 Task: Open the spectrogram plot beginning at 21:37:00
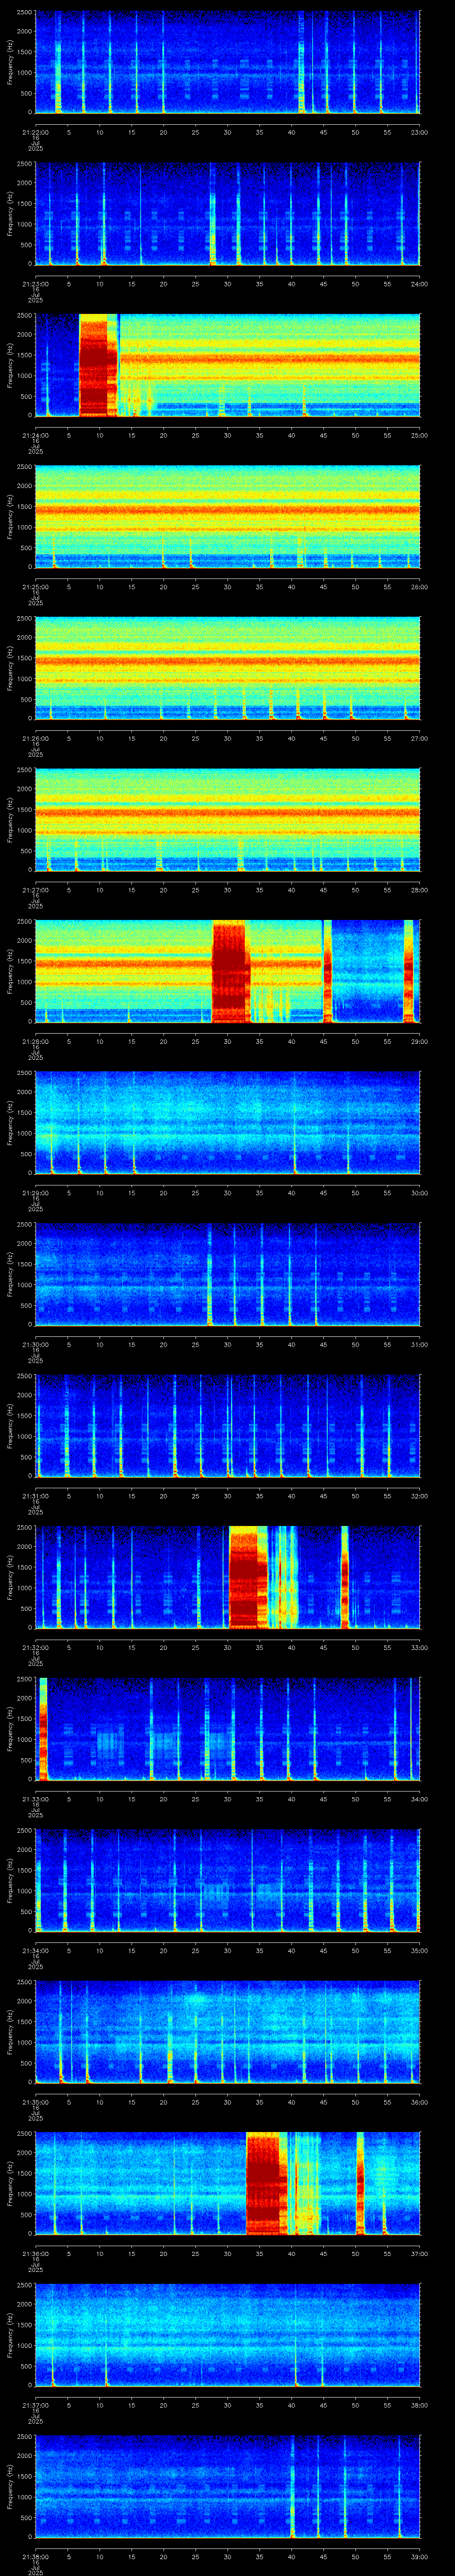pos(227,2335)
